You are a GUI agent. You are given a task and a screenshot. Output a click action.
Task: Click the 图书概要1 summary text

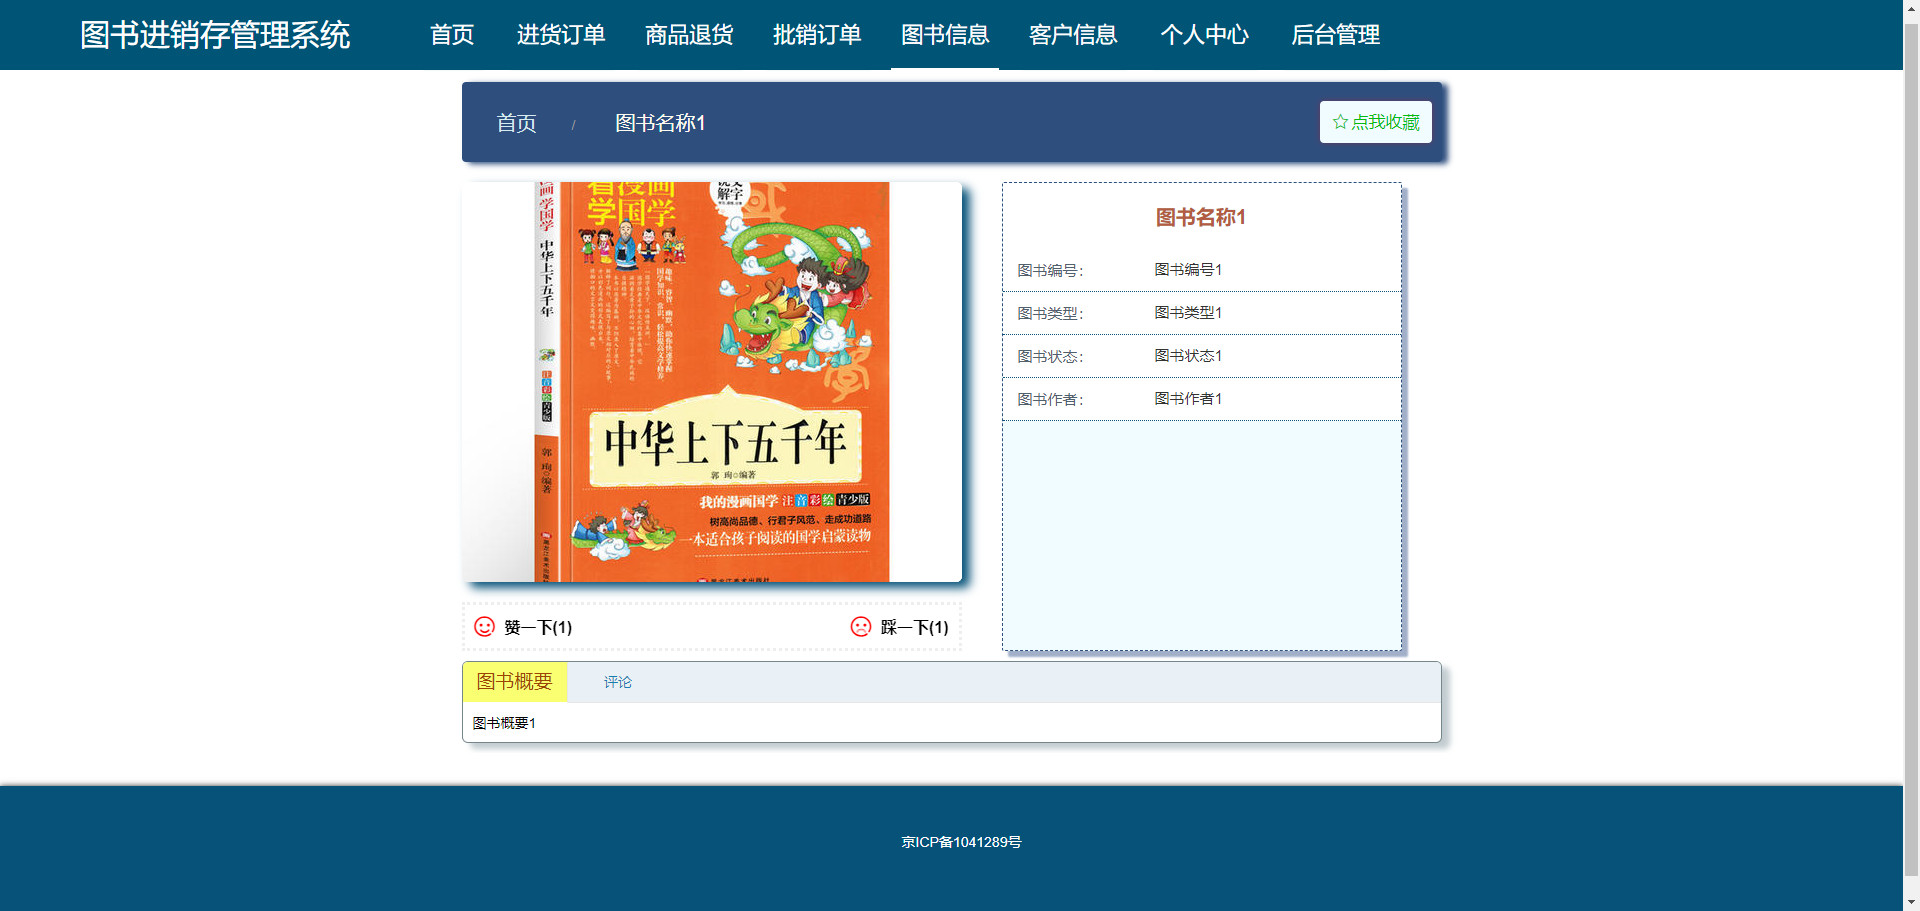pos(504,723)
